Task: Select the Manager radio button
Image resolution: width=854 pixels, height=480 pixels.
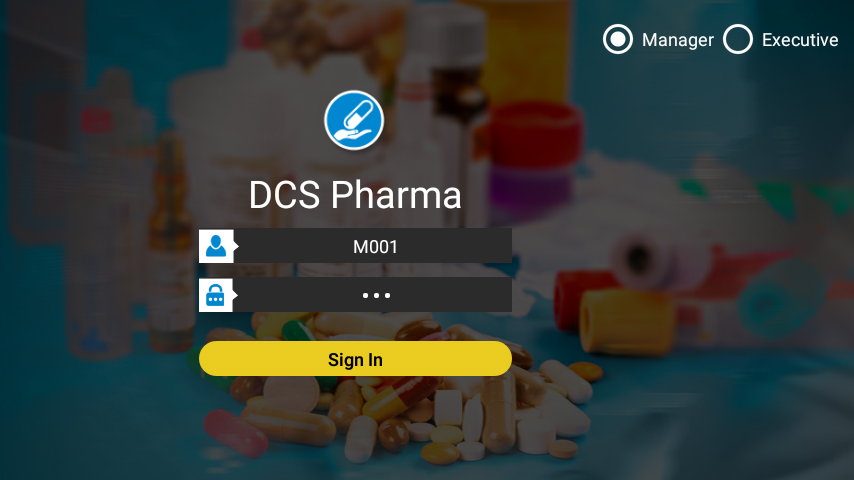Action: pos(618,39)
